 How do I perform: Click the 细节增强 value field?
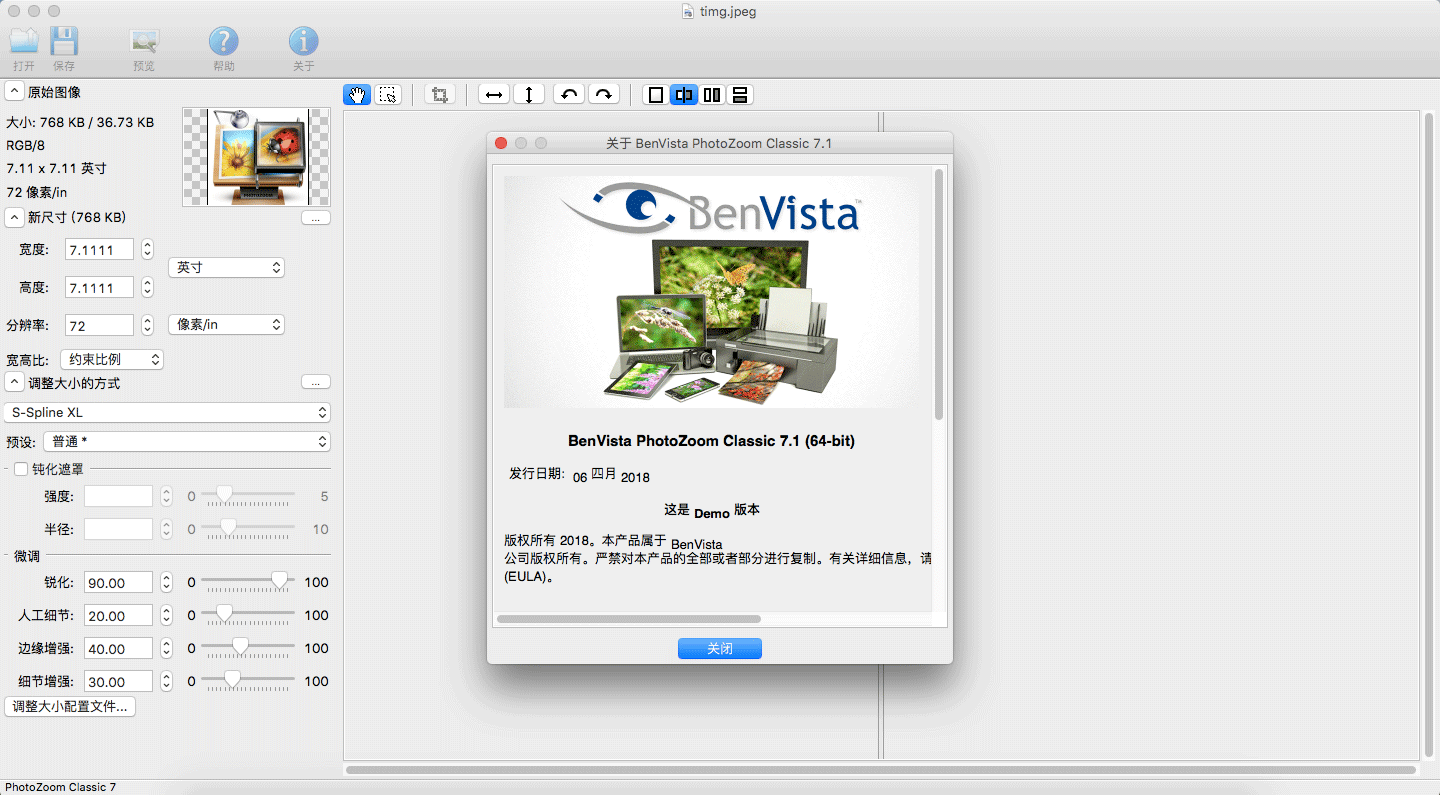pyautogui.click(x=119, y=682)
